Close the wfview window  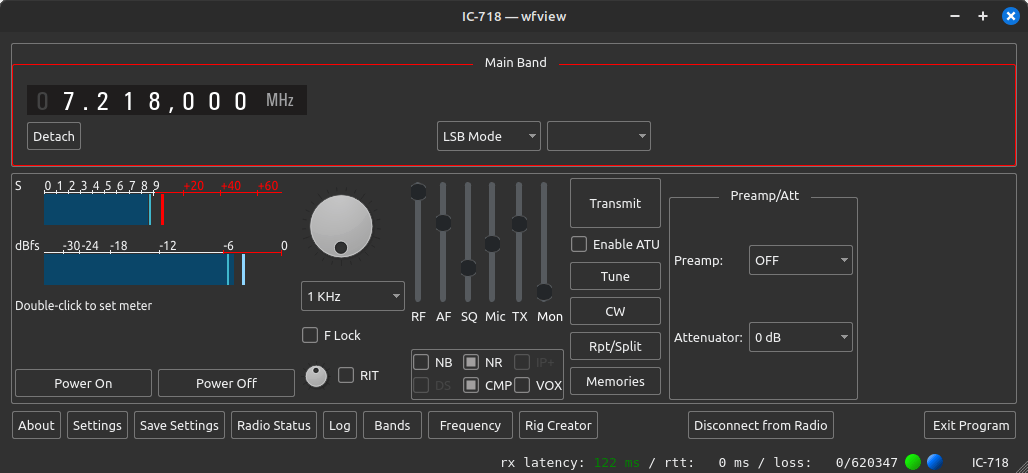click(x=1010, y=16)
